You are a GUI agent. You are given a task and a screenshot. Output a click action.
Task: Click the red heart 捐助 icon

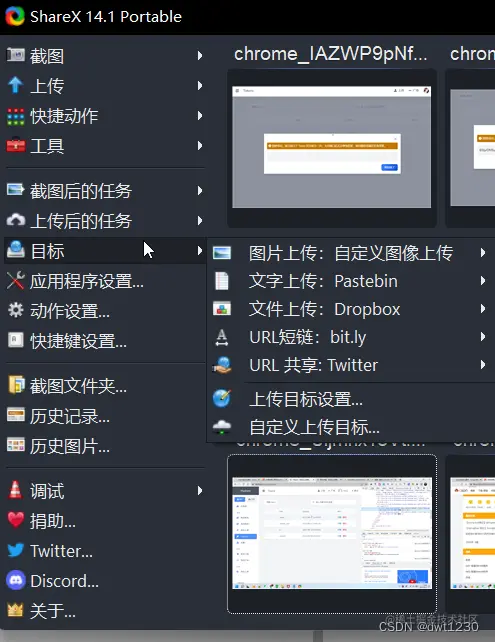16,520
